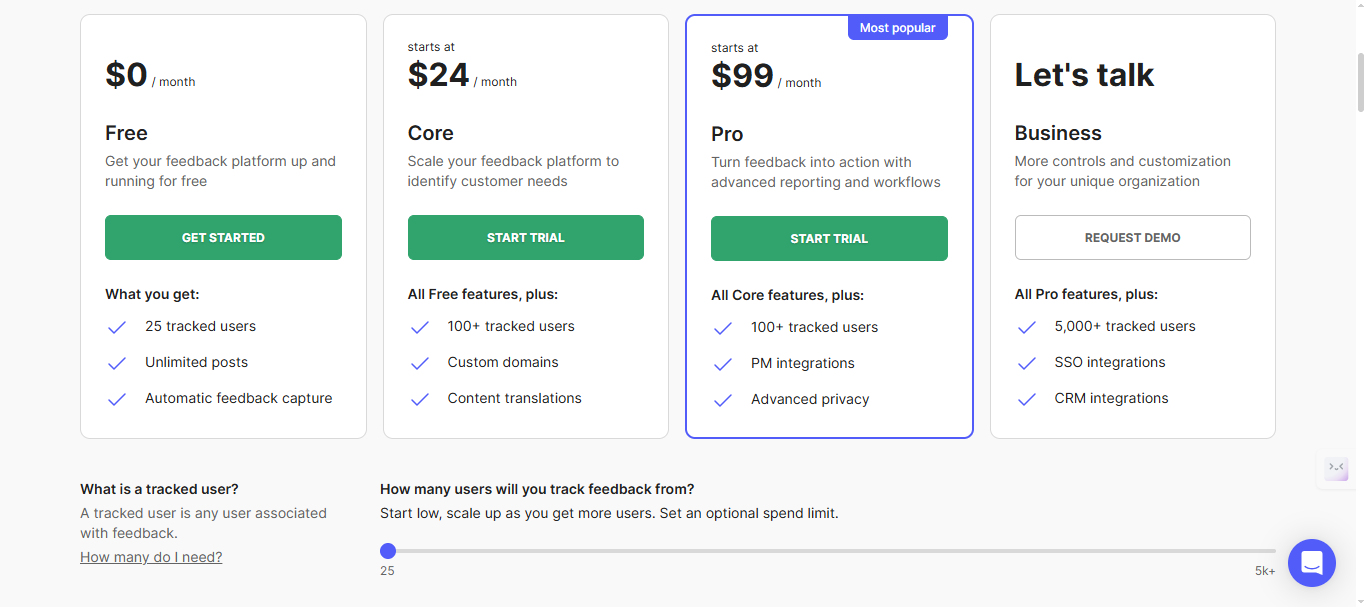Start a trial of the Pro plan

[829, 238]
